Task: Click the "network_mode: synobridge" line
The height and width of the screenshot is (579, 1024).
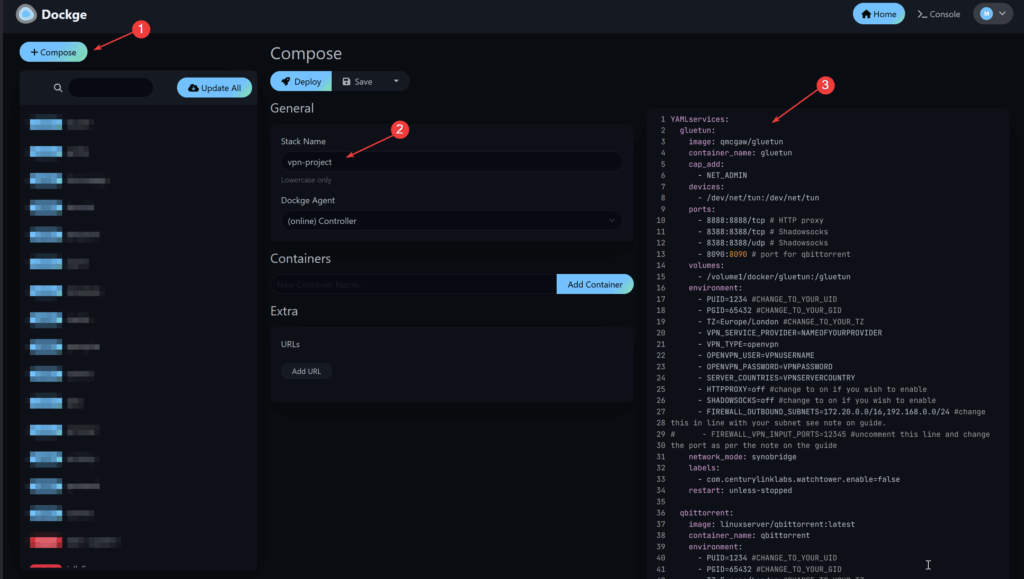Action: click(x=743, y=457)
